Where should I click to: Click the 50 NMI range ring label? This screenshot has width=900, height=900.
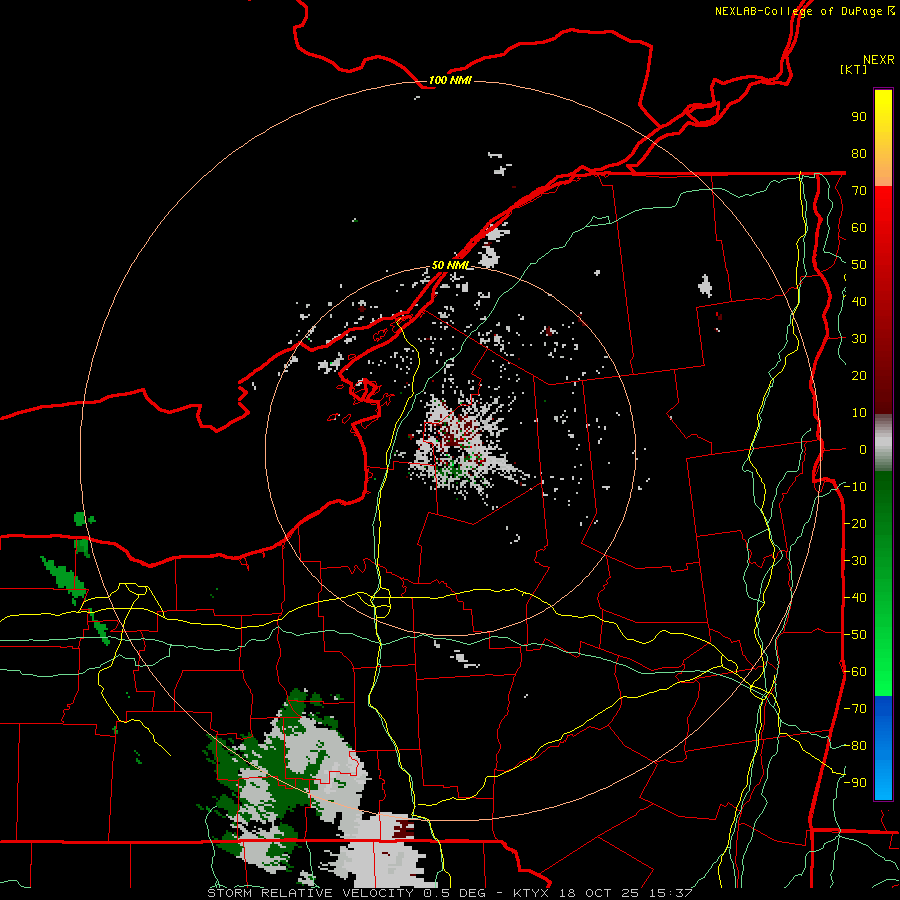click(x=451, y=265)
